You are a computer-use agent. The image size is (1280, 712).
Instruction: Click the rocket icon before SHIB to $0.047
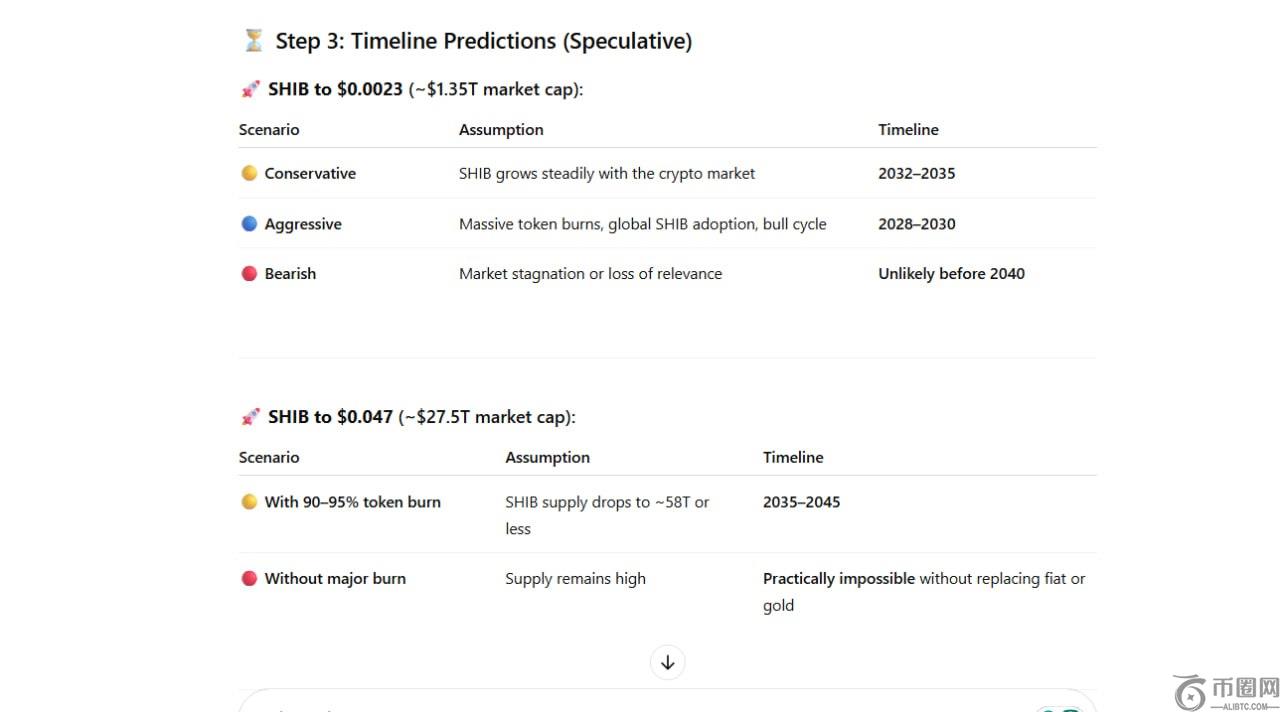pos(250,417)
